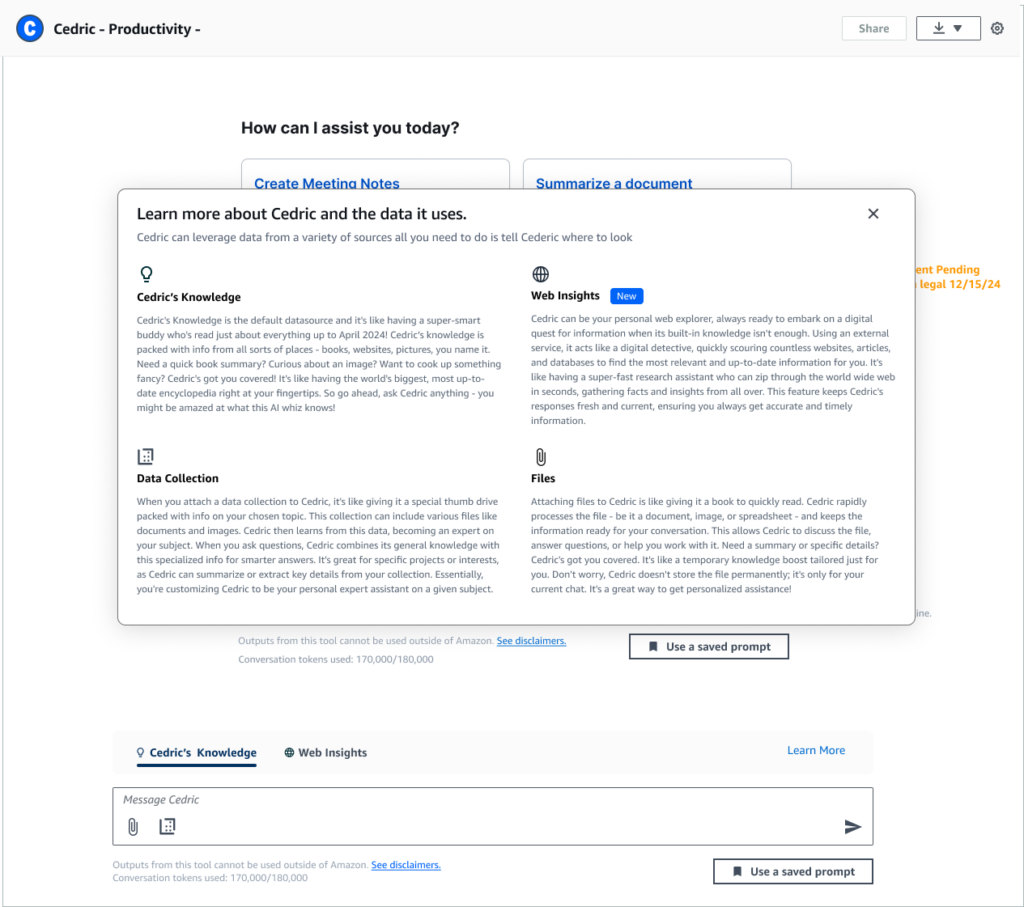Click the Share button
1024x907 pixels.
click(x=873, y=29)
